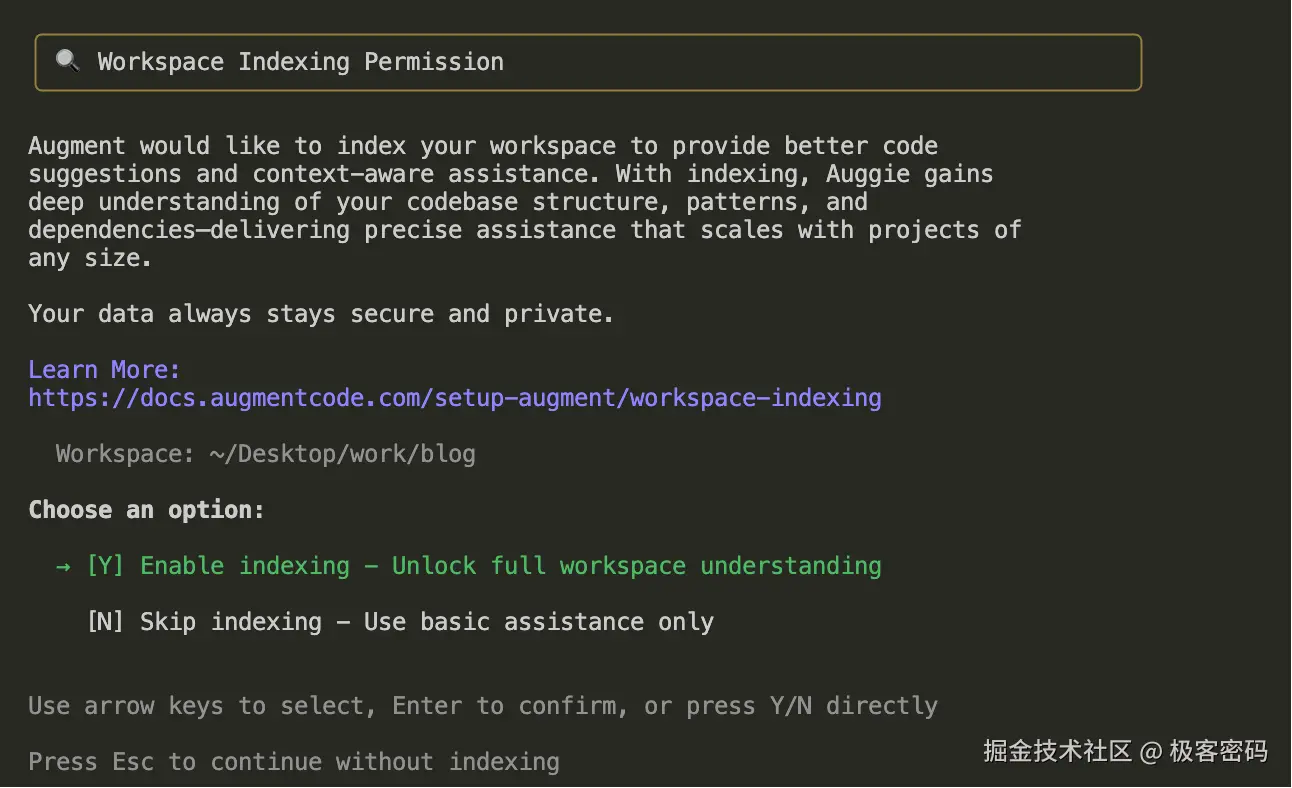The image size is (1292, 788).
Task: Click the "Learn More:" label
Action: click(x=104, y=370)
